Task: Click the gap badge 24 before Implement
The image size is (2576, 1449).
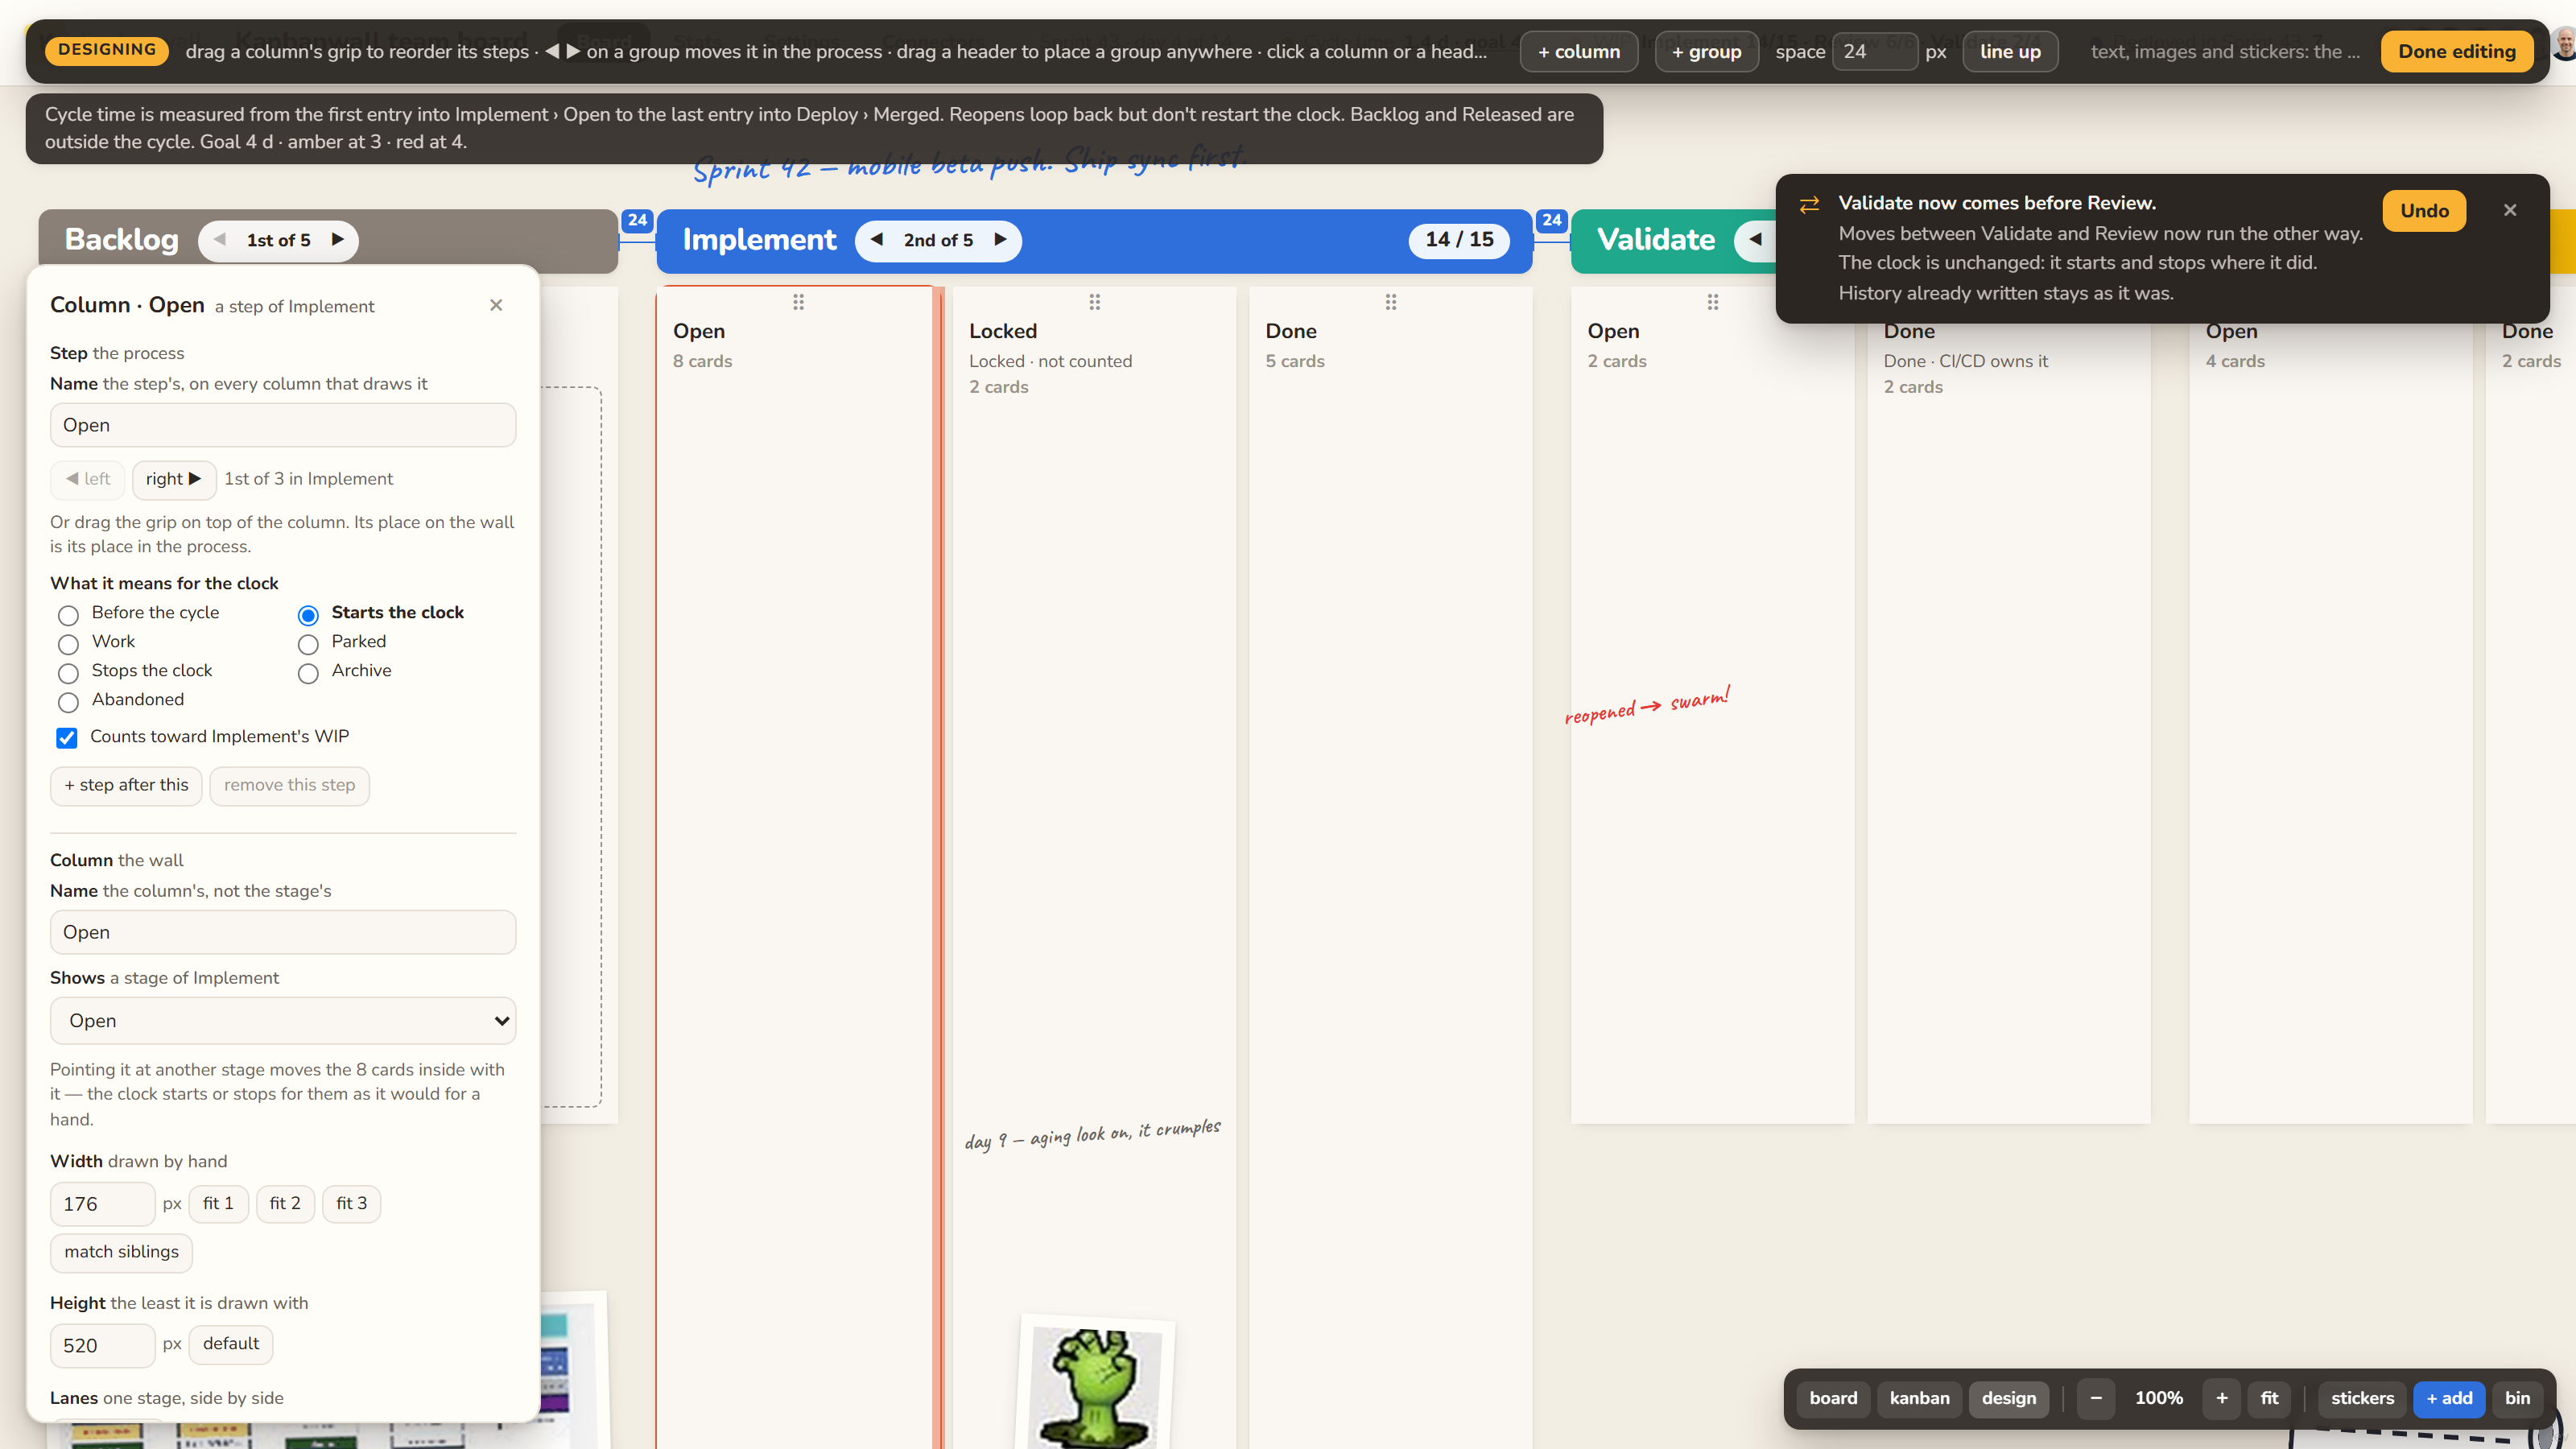Action: 637,220
